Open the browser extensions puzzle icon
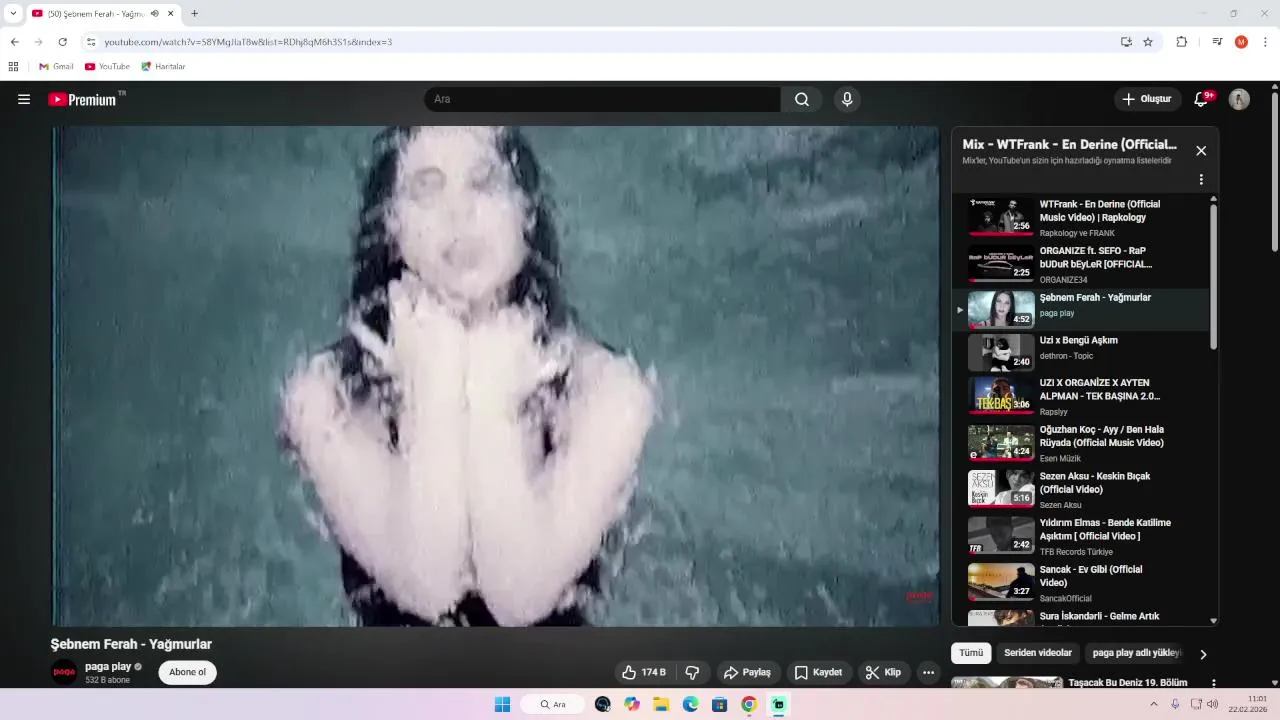The height and width of the screenshot is (720, 1280). [x=1181, y=42]
